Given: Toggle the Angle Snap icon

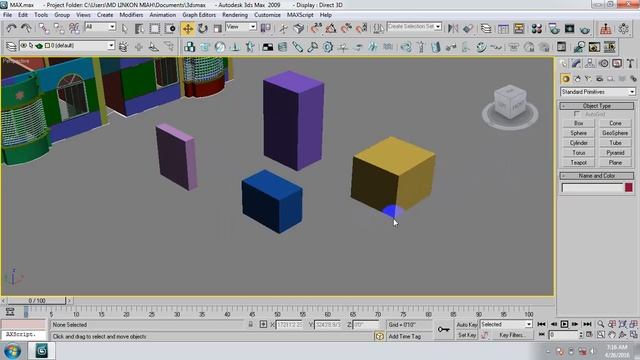Looking at the screenshot, I should (331, 28).
